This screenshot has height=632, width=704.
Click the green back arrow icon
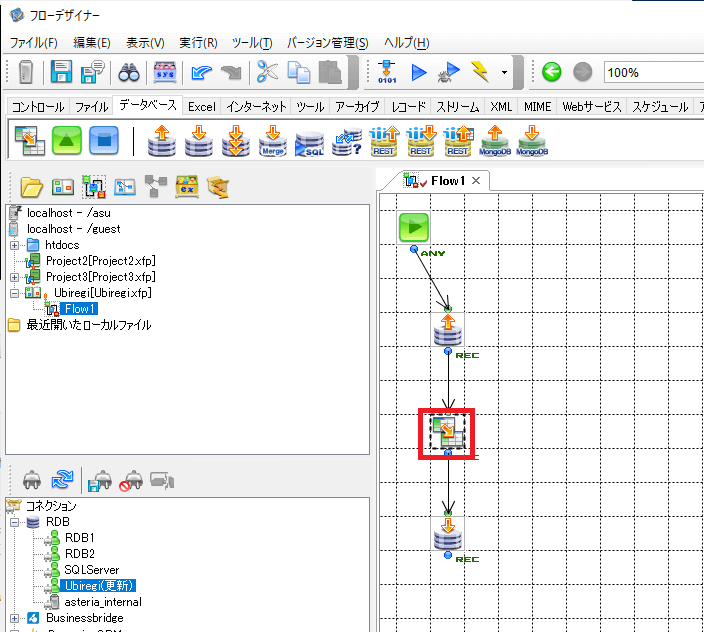pyautogui.click(x=551, y=72)
